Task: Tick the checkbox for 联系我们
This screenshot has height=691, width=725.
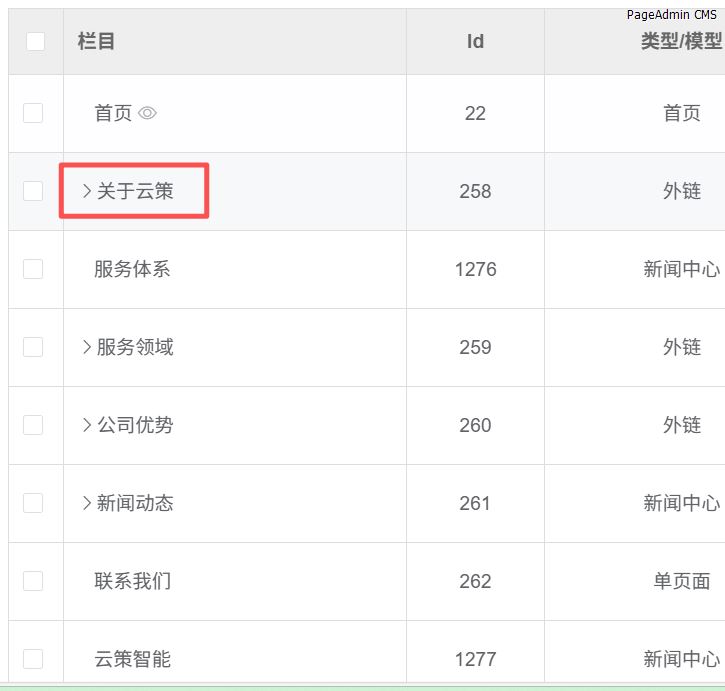Action: [33, 581]
